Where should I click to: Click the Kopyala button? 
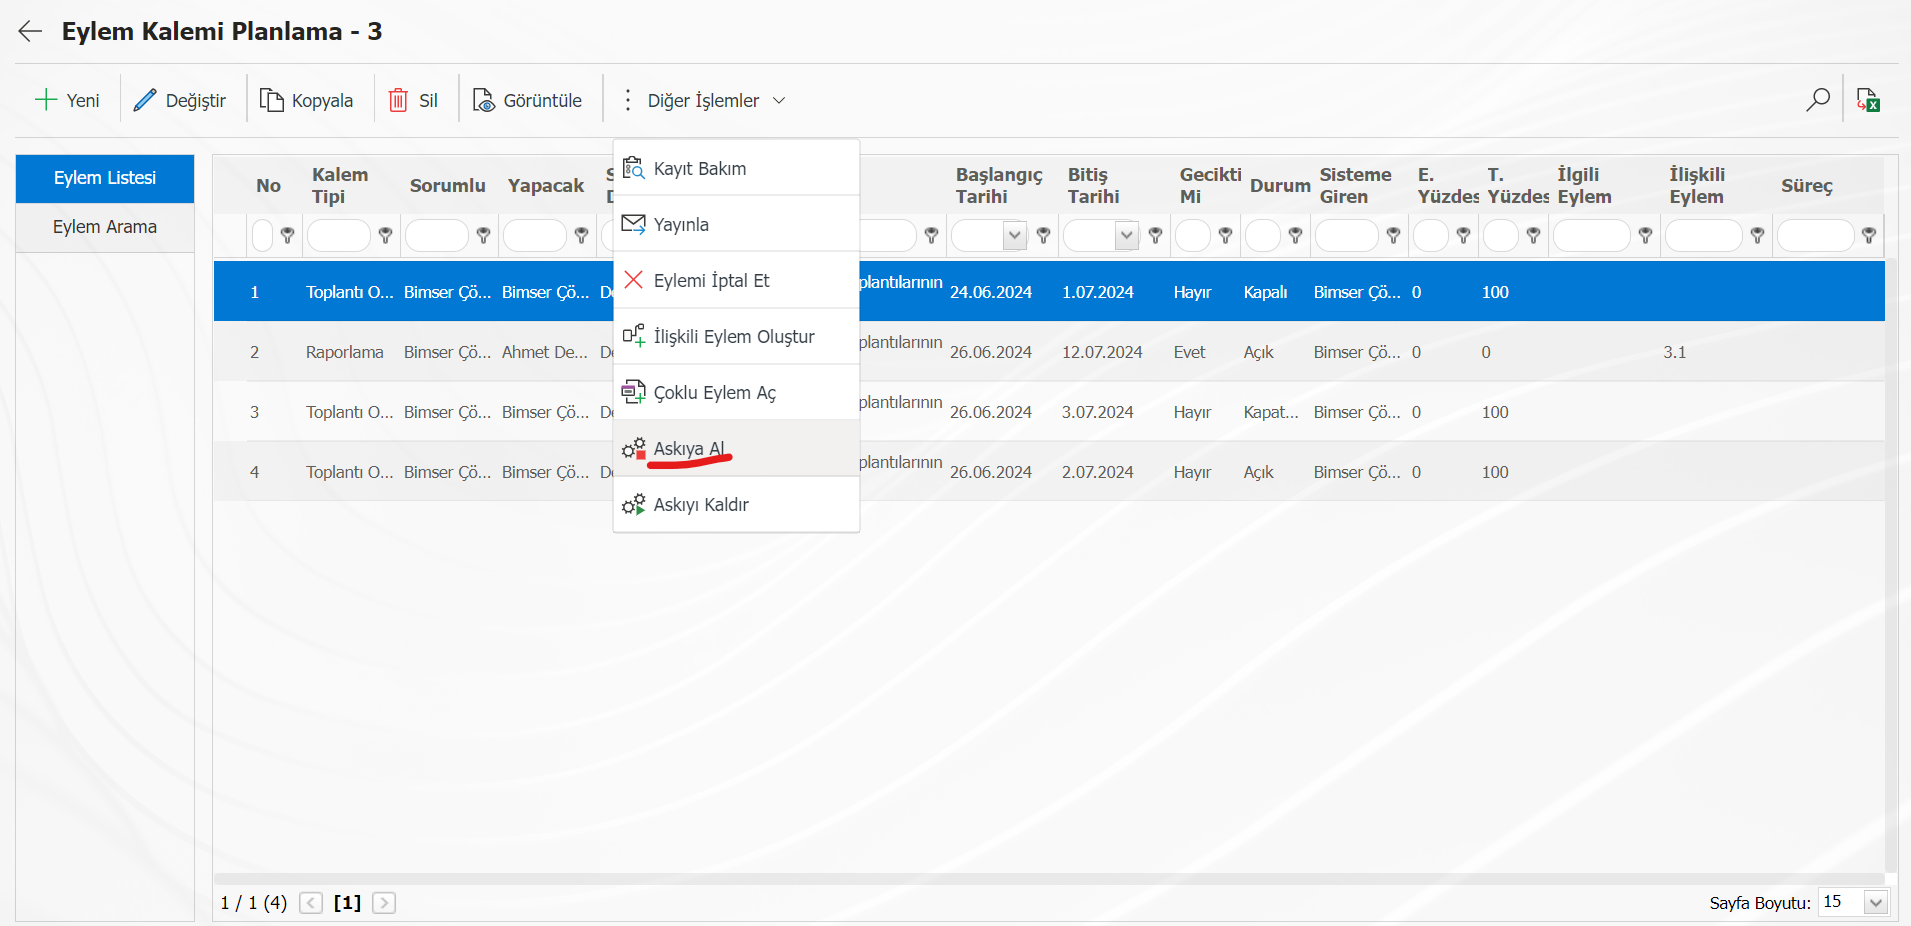point(307,100)
